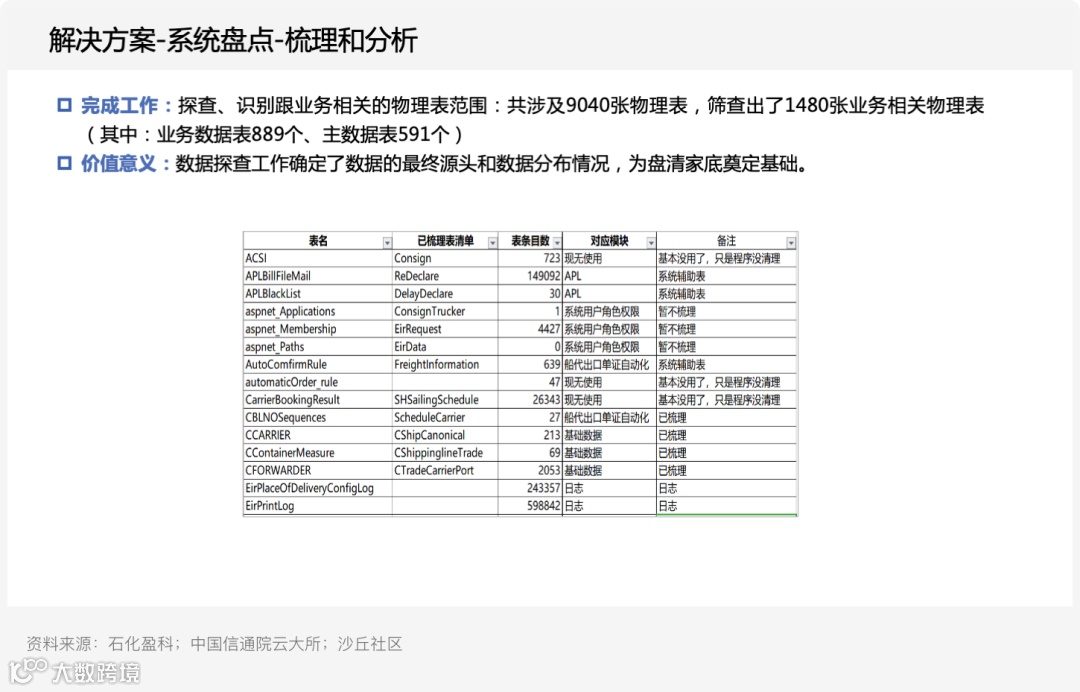The height and width of the screenshot is (692, 1080).
Task: Select the automaticOrder_rule cell
Action: point(318,382)
